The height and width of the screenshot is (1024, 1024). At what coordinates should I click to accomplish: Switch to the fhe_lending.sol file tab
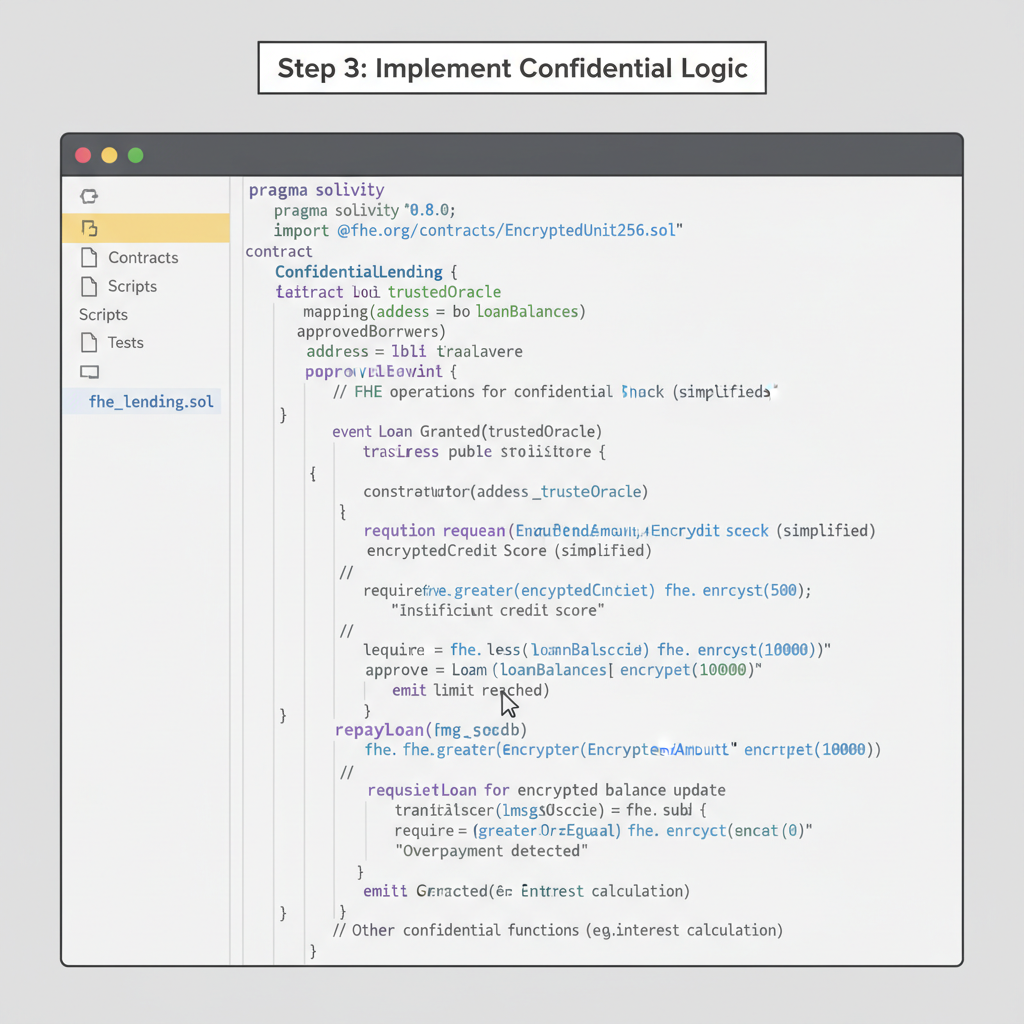[x=150, y=401]
